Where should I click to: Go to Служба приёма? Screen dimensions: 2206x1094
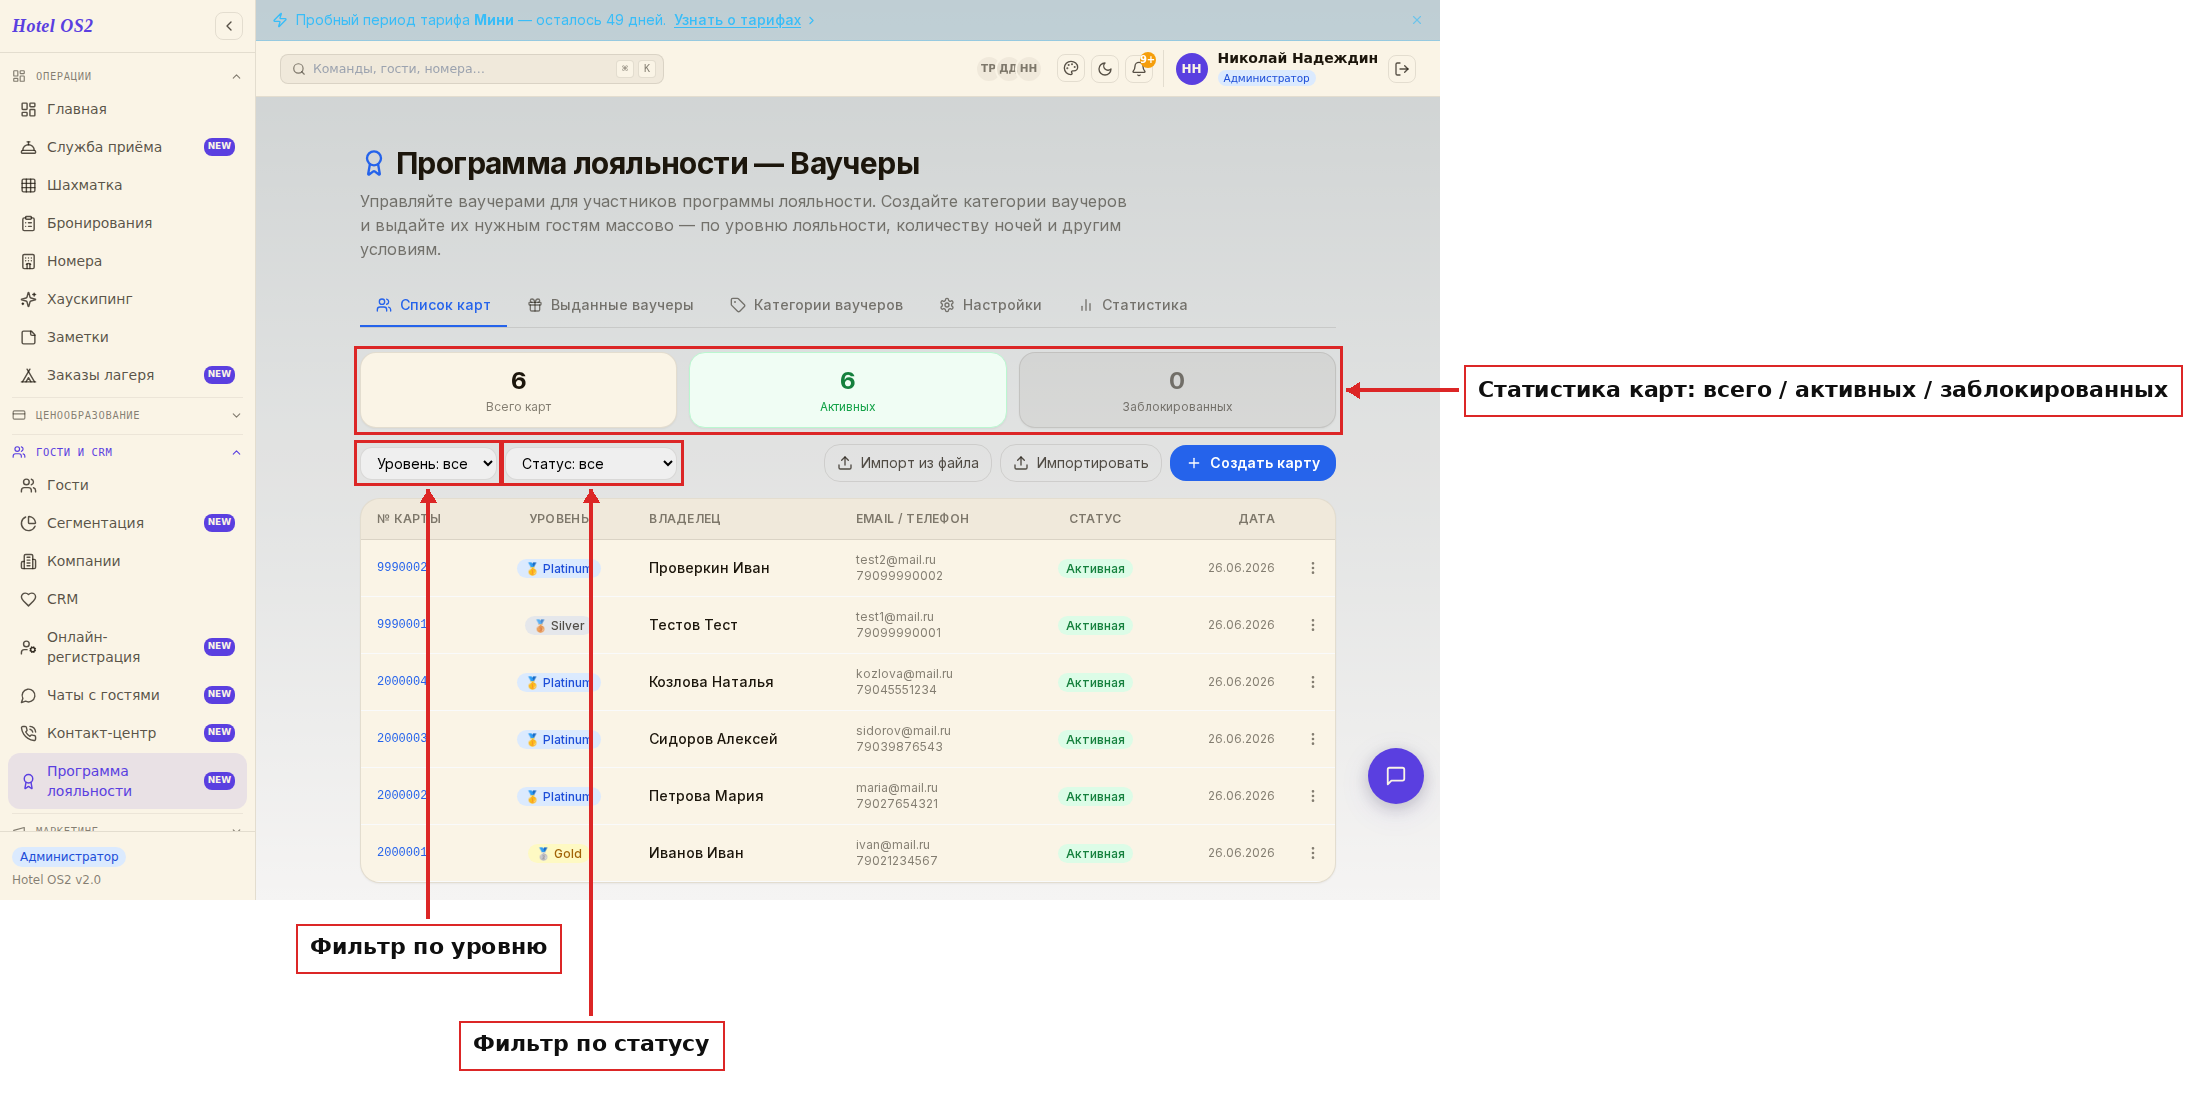pos(127,147)
